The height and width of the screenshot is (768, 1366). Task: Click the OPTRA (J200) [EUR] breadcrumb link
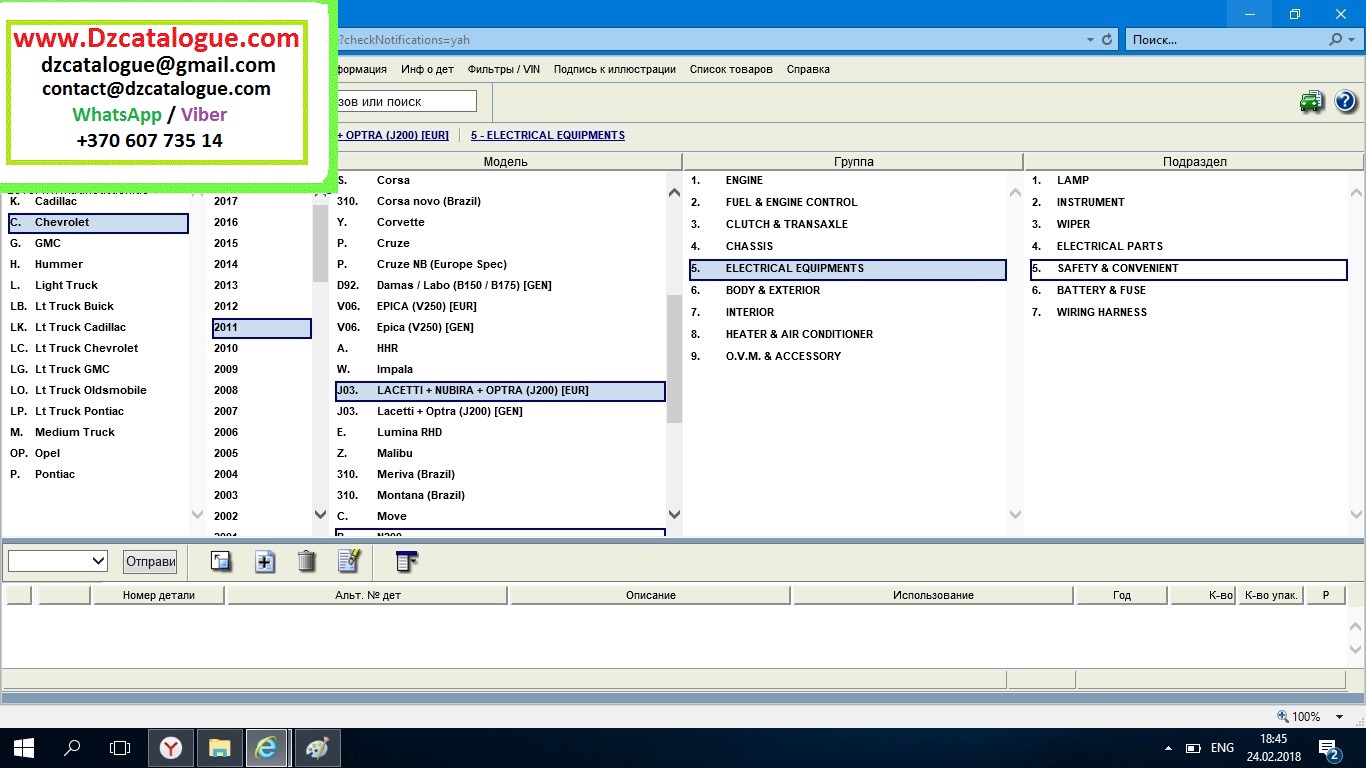tap(393, 135)
